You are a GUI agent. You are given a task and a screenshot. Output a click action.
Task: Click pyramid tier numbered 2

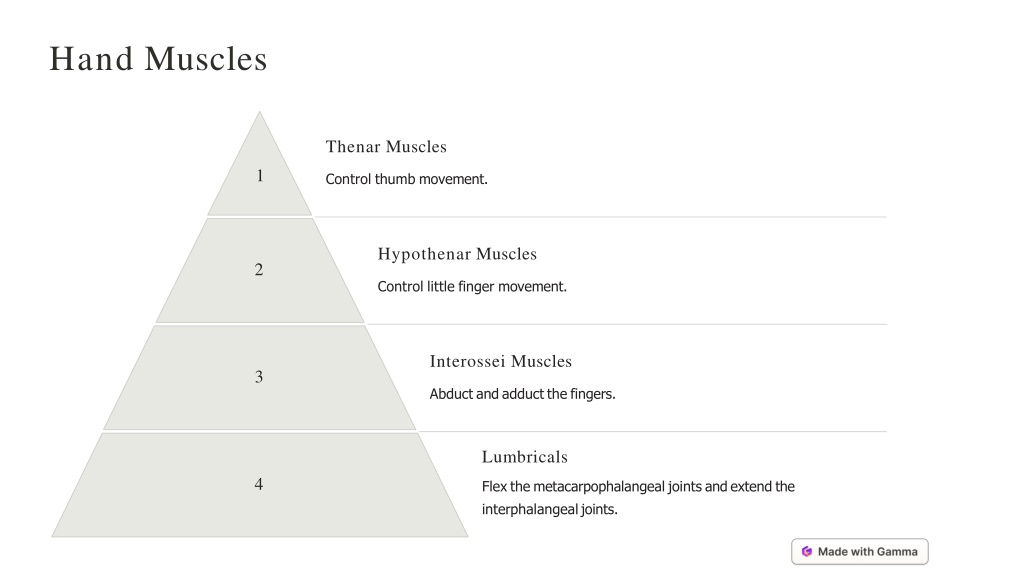pos(260,270)
